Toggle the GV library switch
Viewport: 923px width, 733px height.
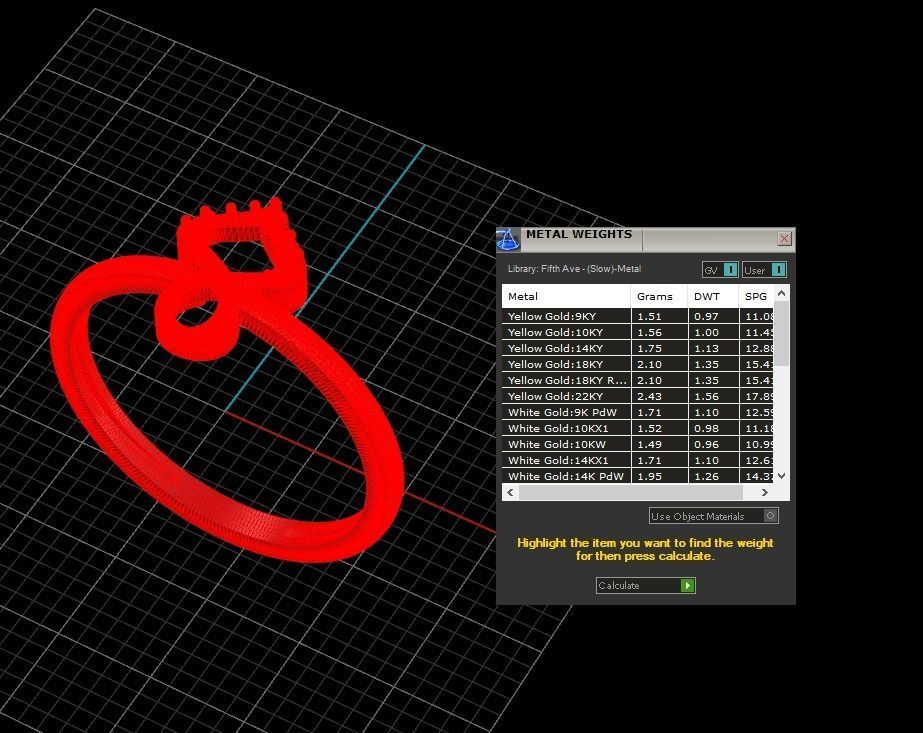(x=719, y=270)
